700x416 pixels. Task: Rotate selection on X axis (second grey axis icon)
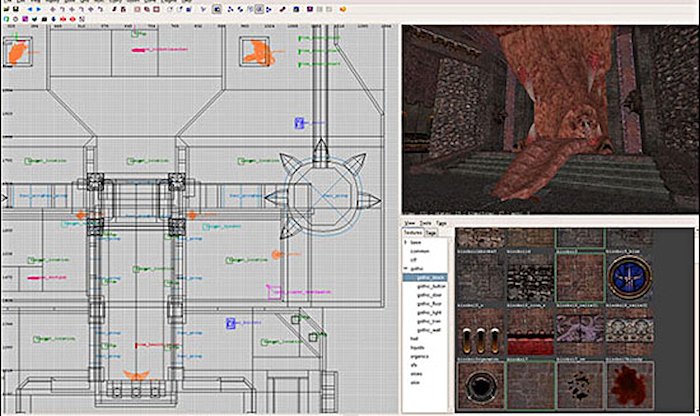point(62,9)
